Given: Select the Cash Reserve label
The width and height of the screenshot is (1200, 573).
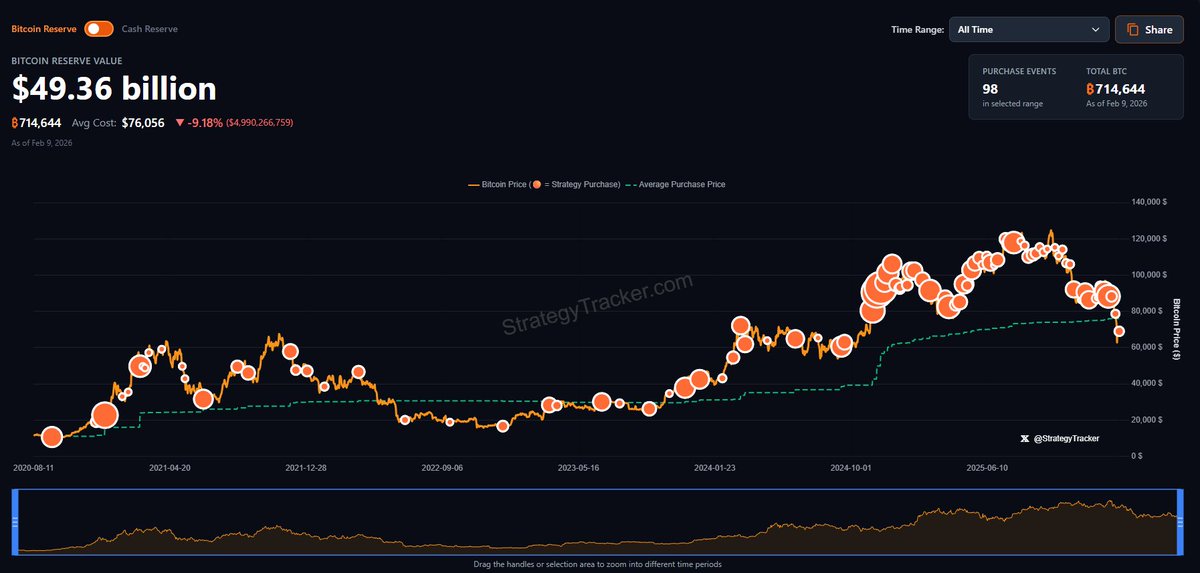Looking at the screenshot, I should (x=150, y=29).
